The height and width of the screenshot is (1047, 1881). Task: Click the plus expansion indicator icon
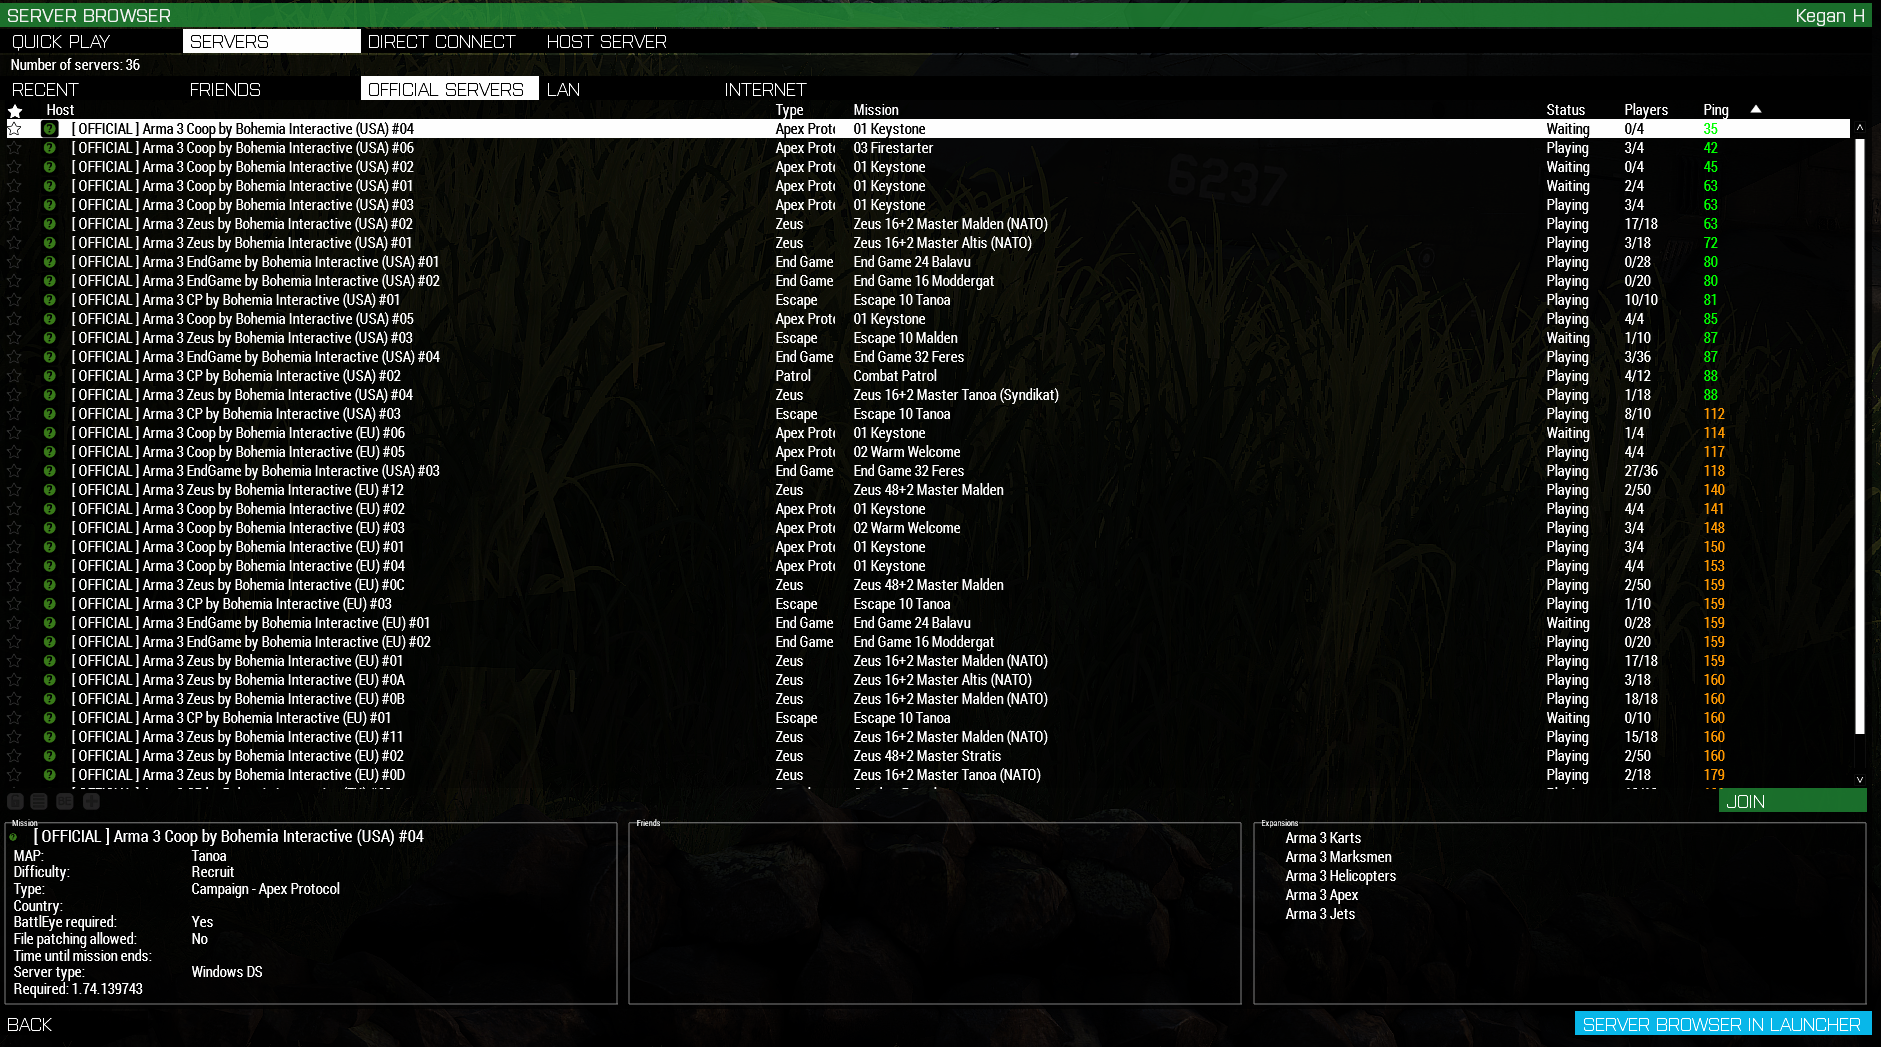91,801
